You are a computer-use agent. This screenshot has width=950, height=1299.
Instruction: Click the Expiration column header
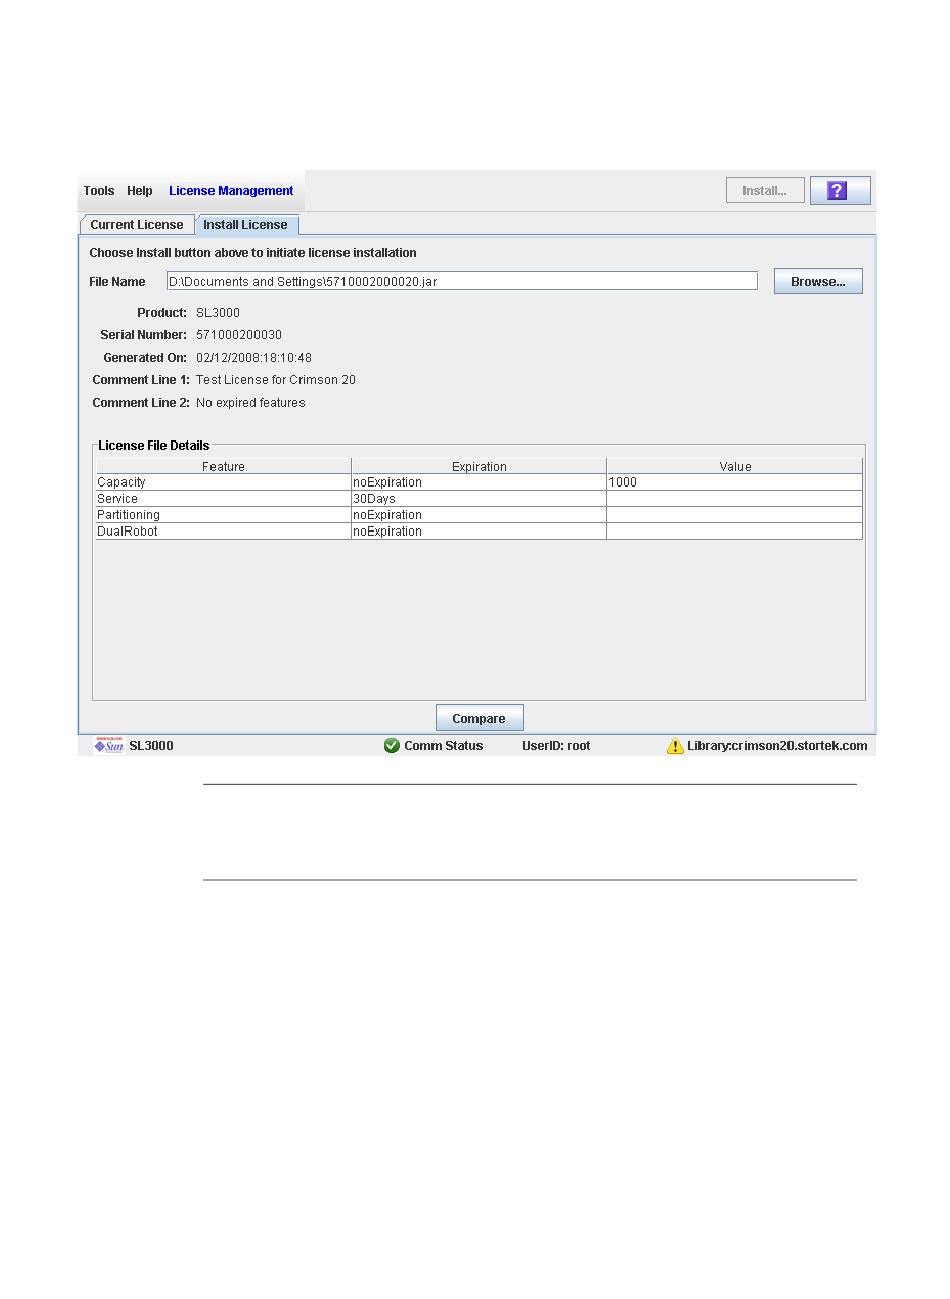click(x=479, y=466)
